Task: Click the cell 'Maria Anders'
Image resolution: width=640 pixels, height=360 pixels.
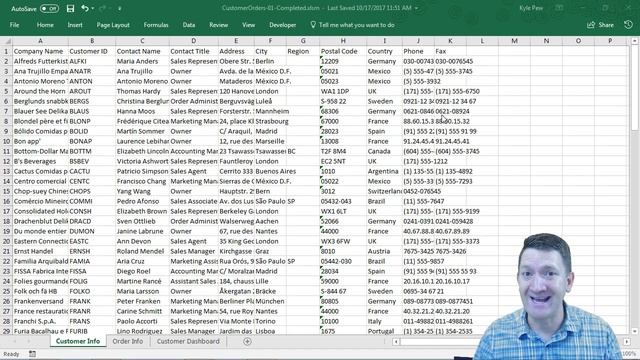Action: 142,61
